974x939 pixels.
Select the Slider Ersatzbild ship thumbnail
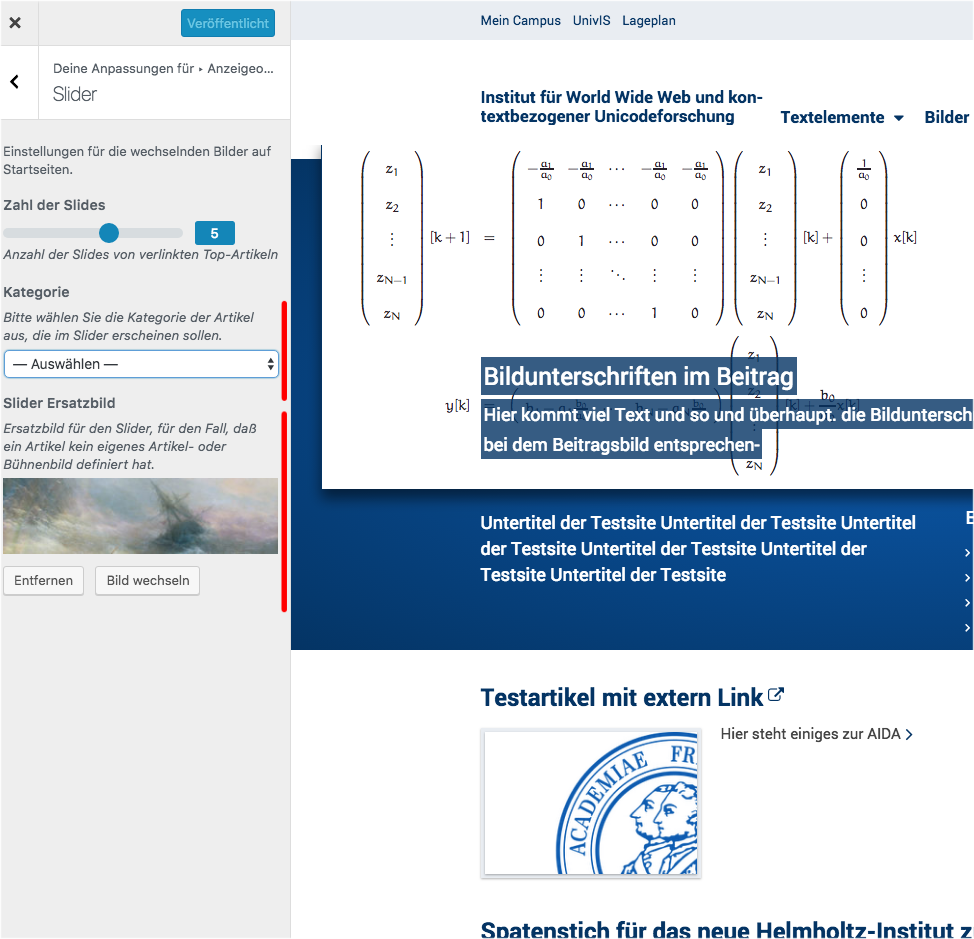(140, 516)
